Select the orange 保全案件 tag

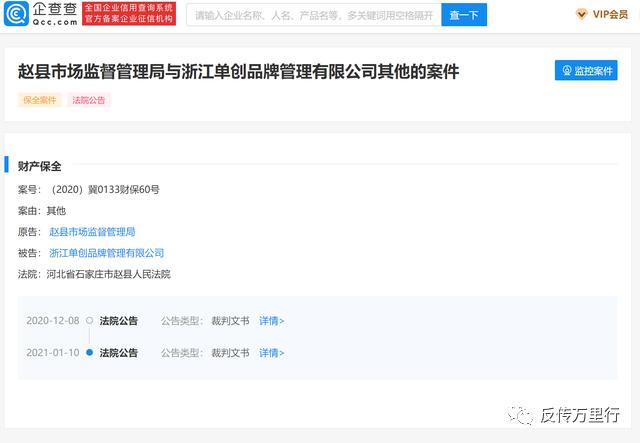[x=40, y=100]
